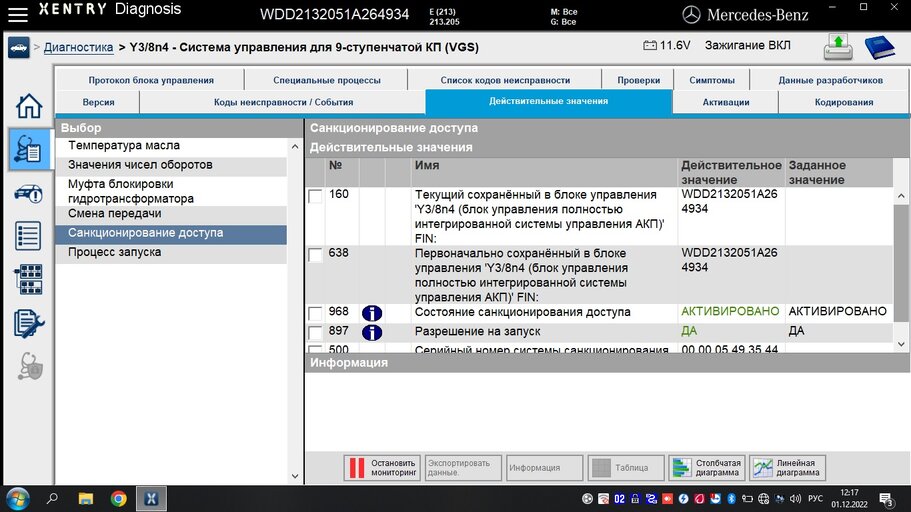The height and width of the screenshot is (512, 911).
Task: Click the vehicle icon beside Диагностика breadcrumb
Action: [19, 48]
